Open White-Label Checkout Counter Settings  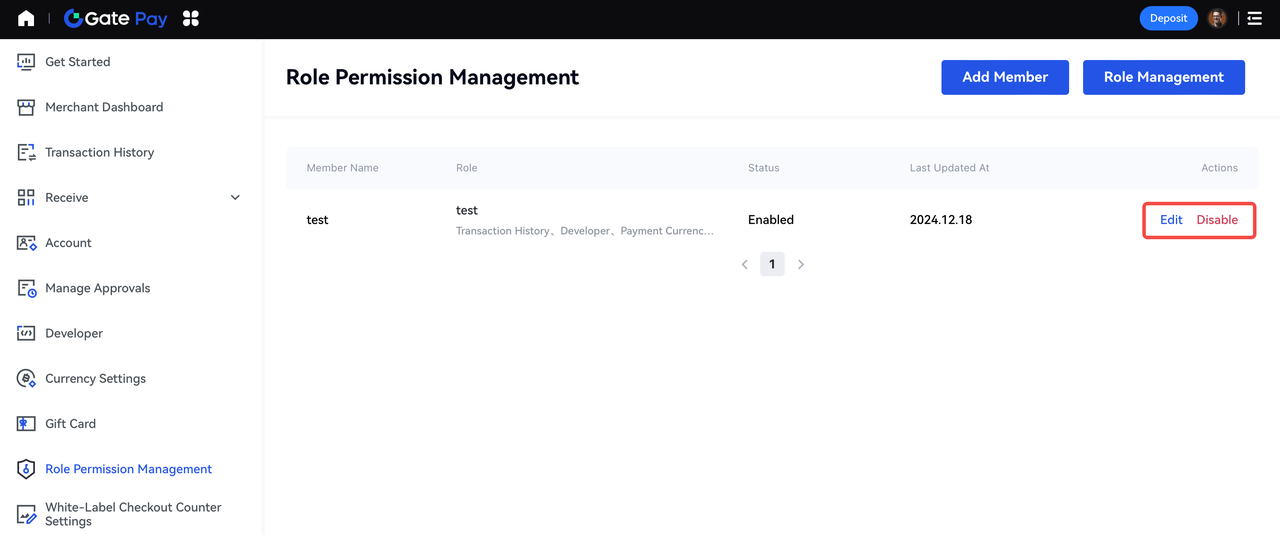pos(132,514)
